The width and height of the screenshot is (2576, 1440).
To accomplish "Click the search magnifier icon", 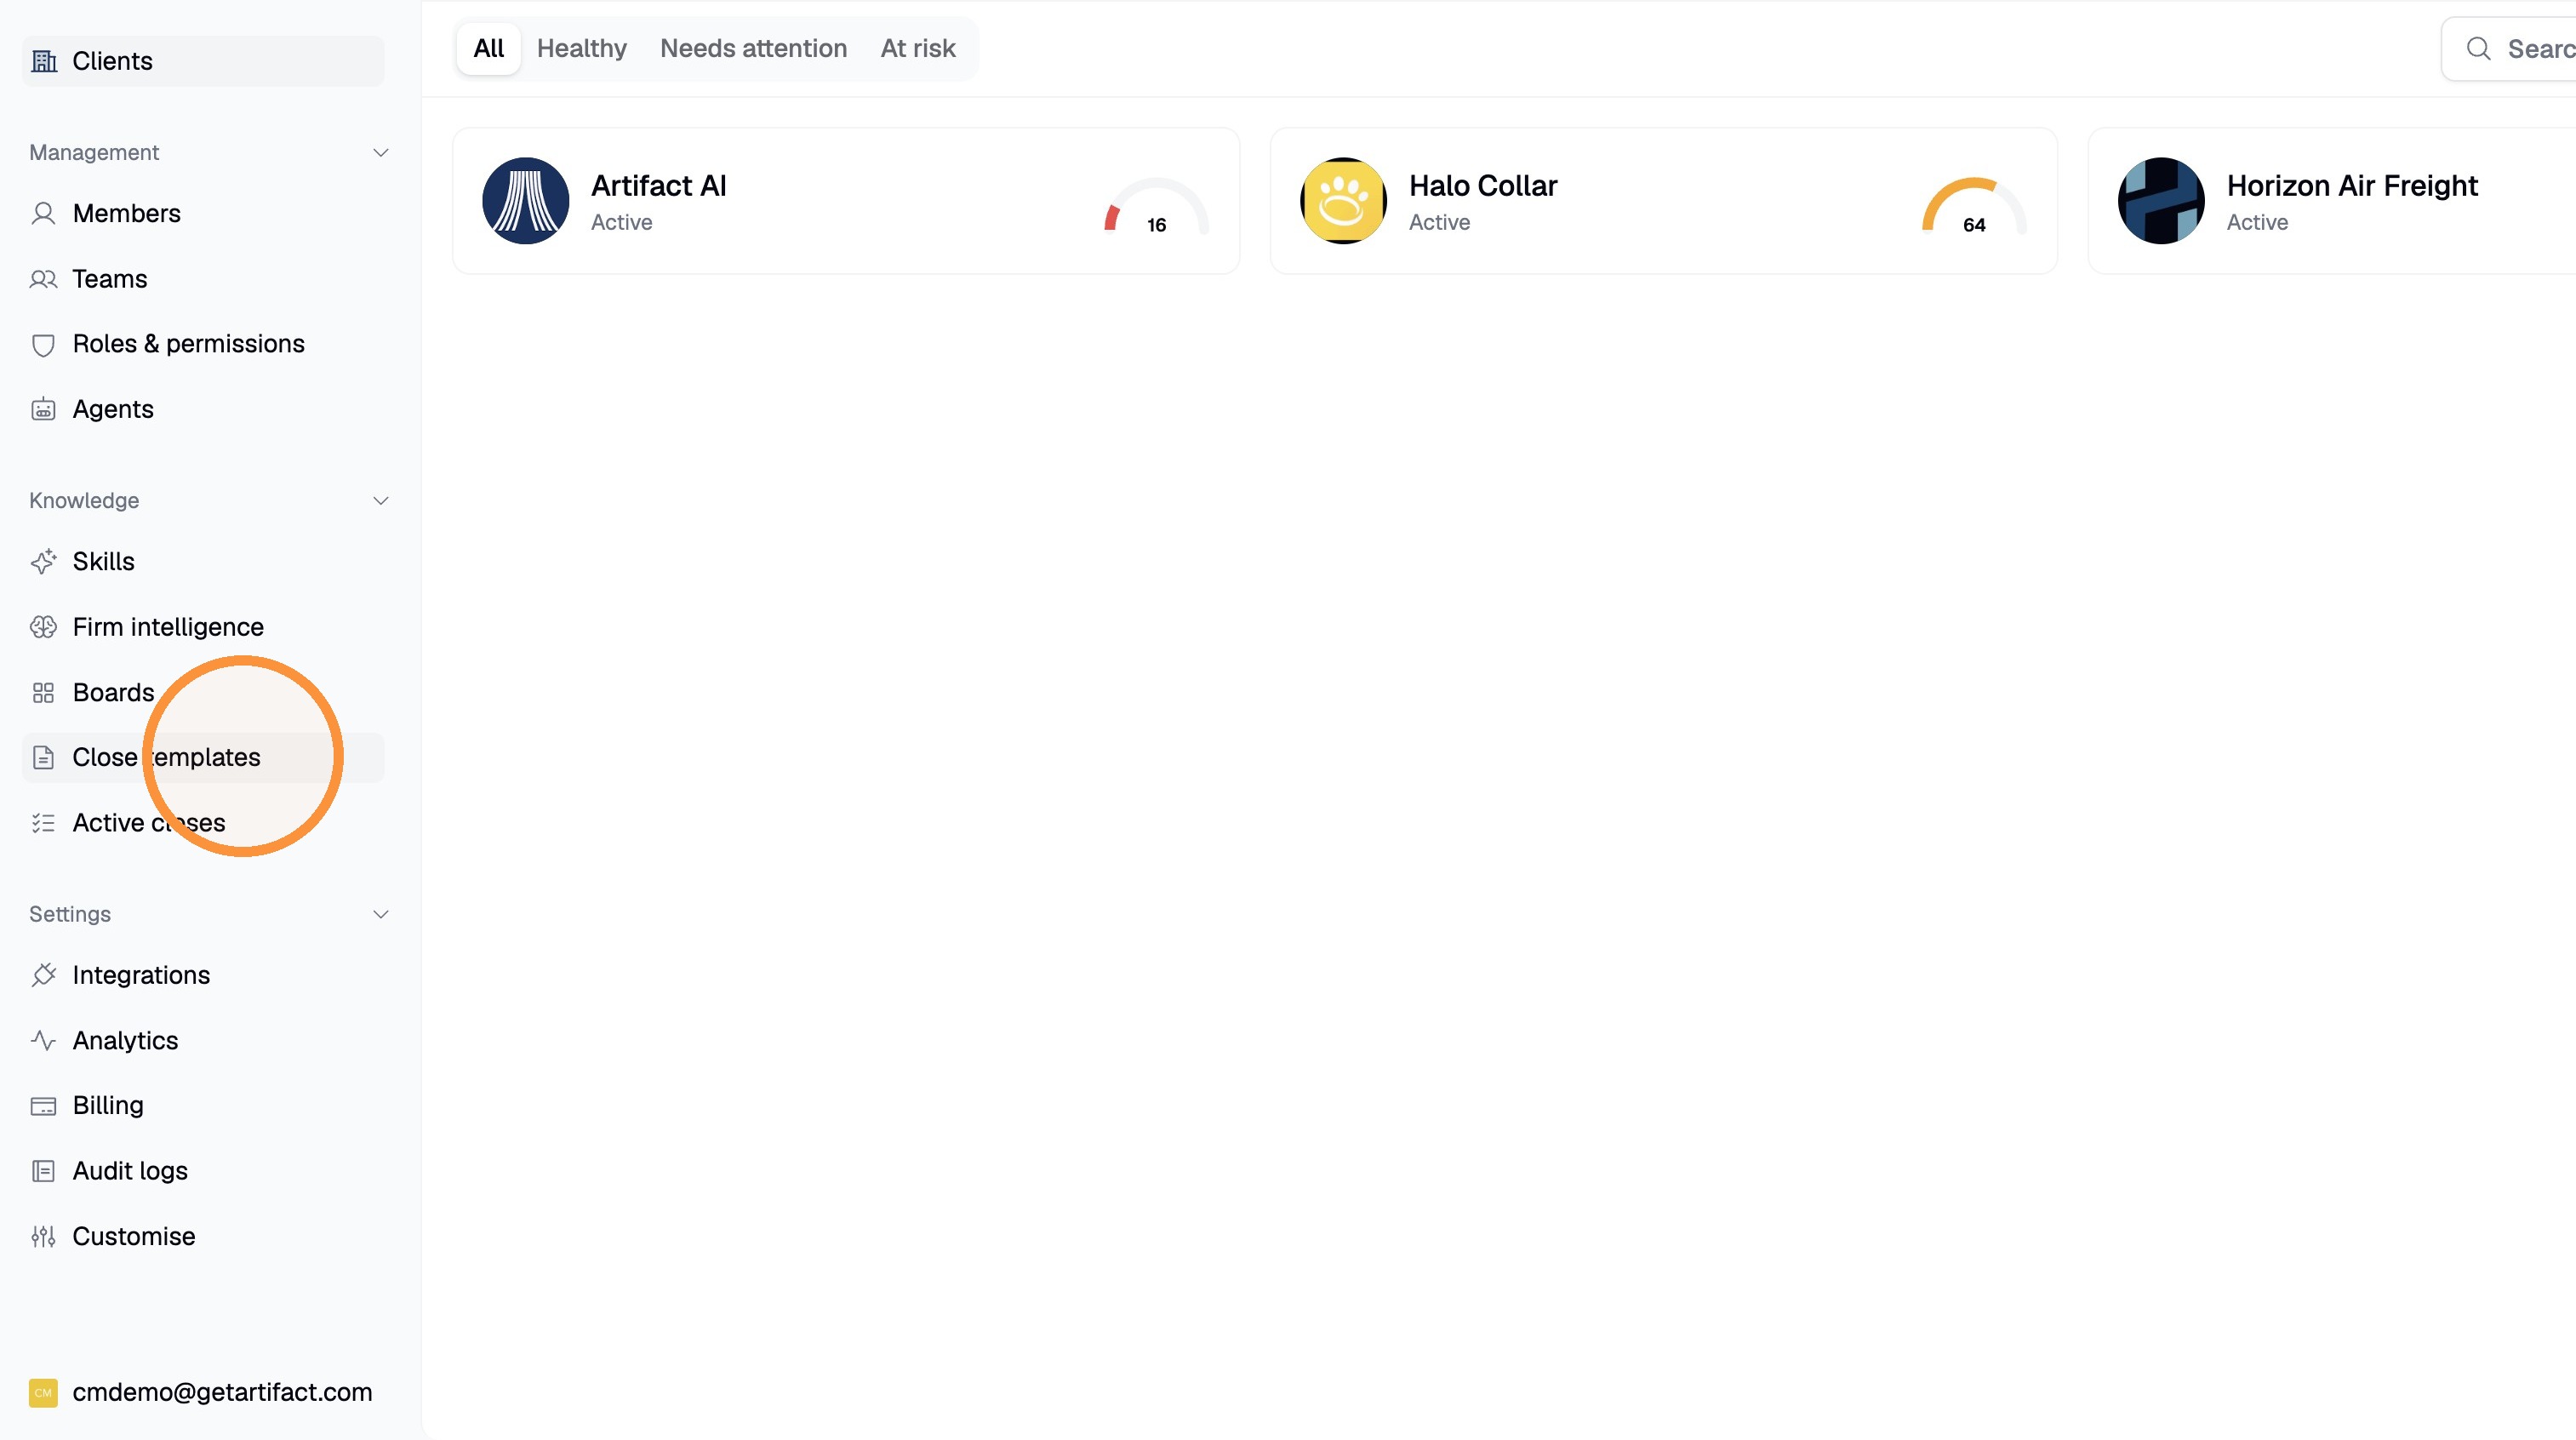I will click(2478, 48).
